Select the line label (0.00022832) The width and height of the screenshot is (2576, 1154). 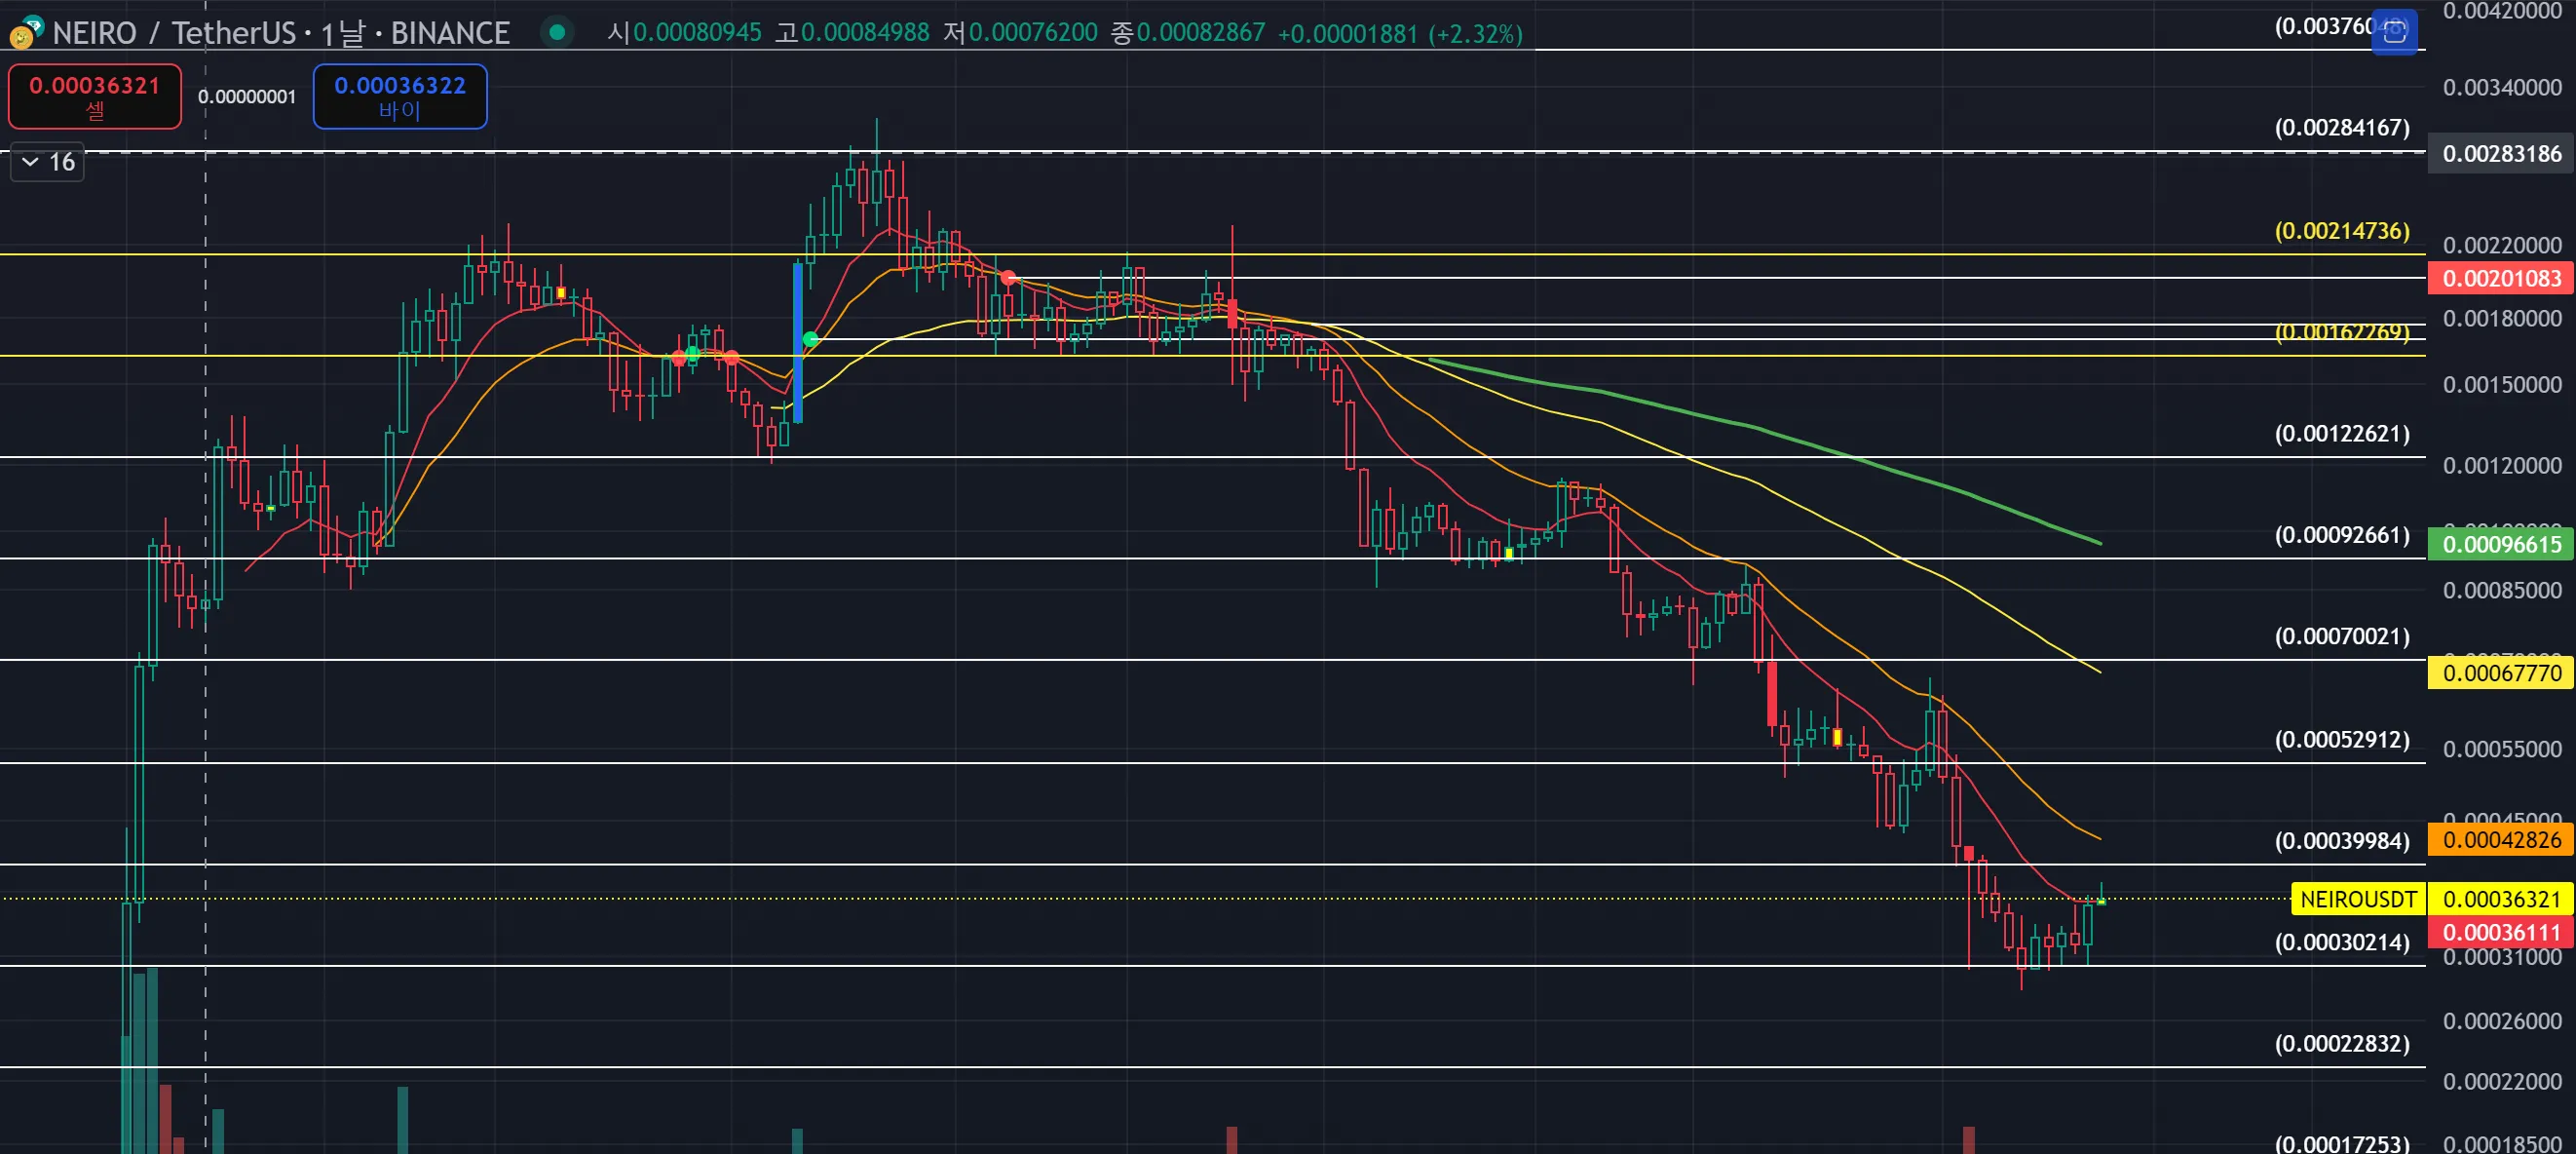[2341, 1044]
